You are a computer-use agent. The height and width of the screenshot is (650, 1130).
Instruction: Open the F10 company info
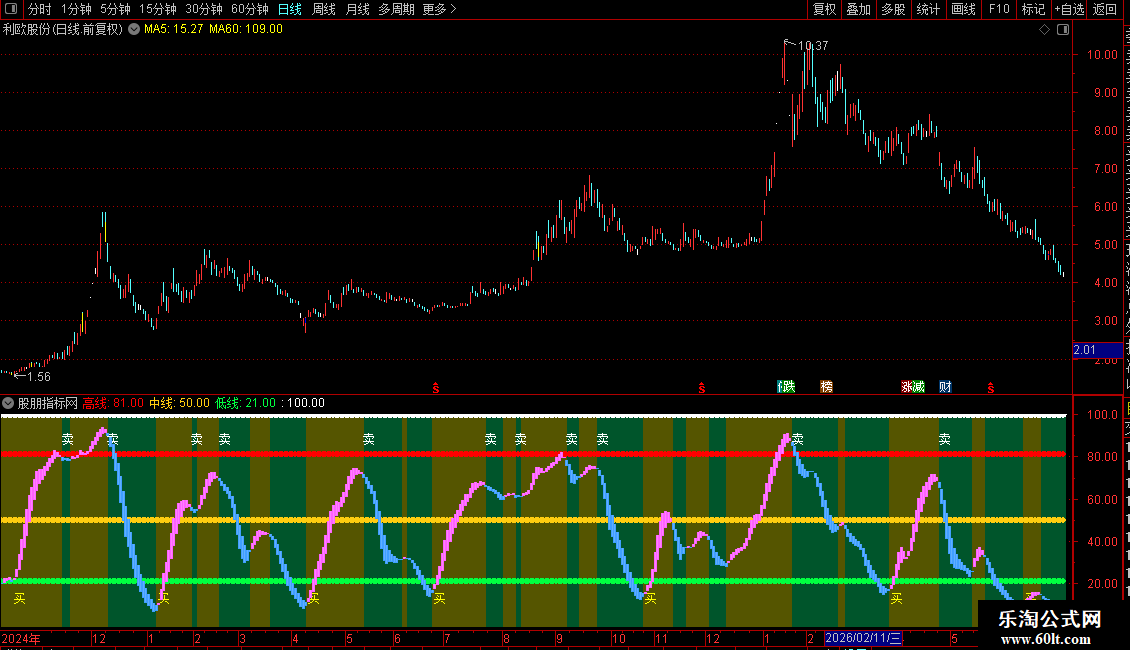coord(999,9)
